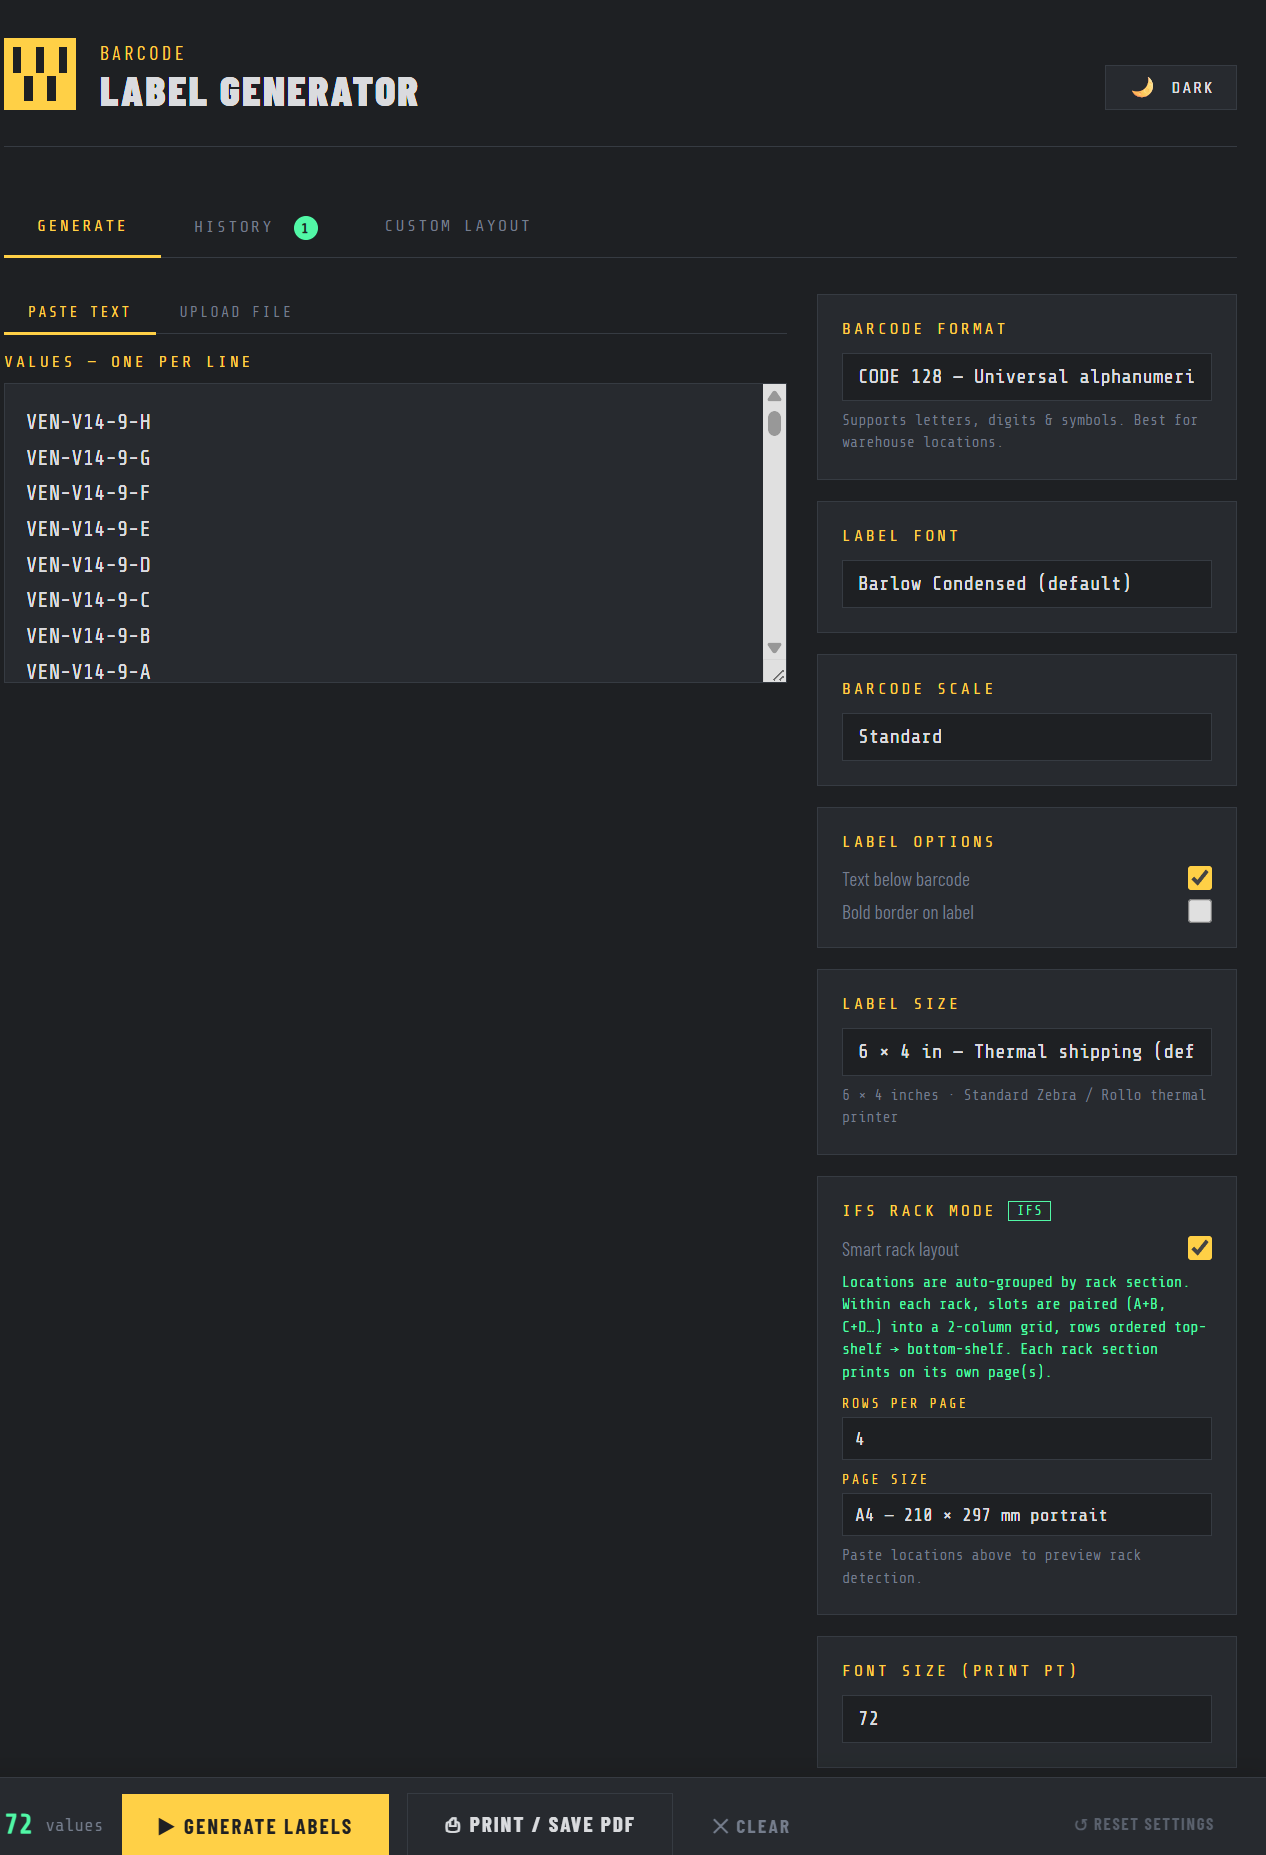Click the GENERATE LABELS button
Viewport: 1266px width, 1855px height.
pyautogui.click(x=255, y=1826)
